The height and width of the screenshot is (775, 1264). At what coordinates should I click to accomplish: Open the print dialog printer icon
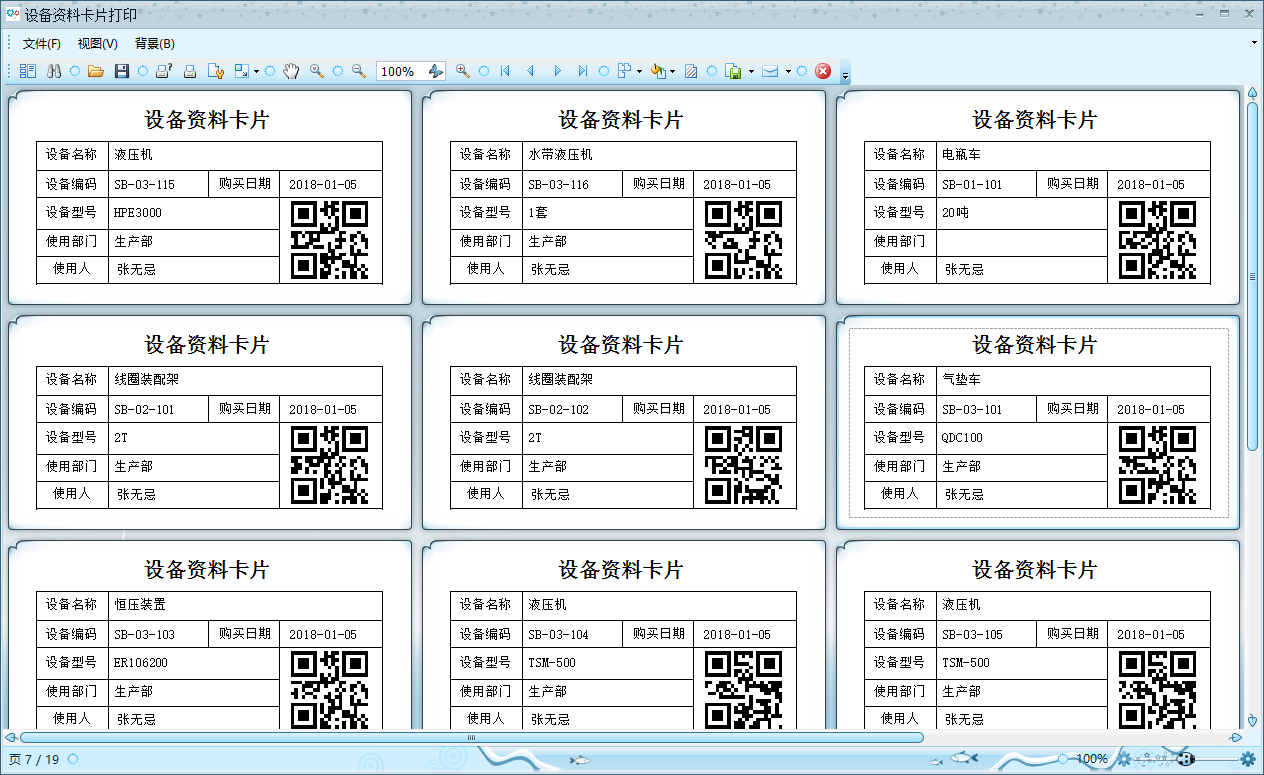coord(164,71)
